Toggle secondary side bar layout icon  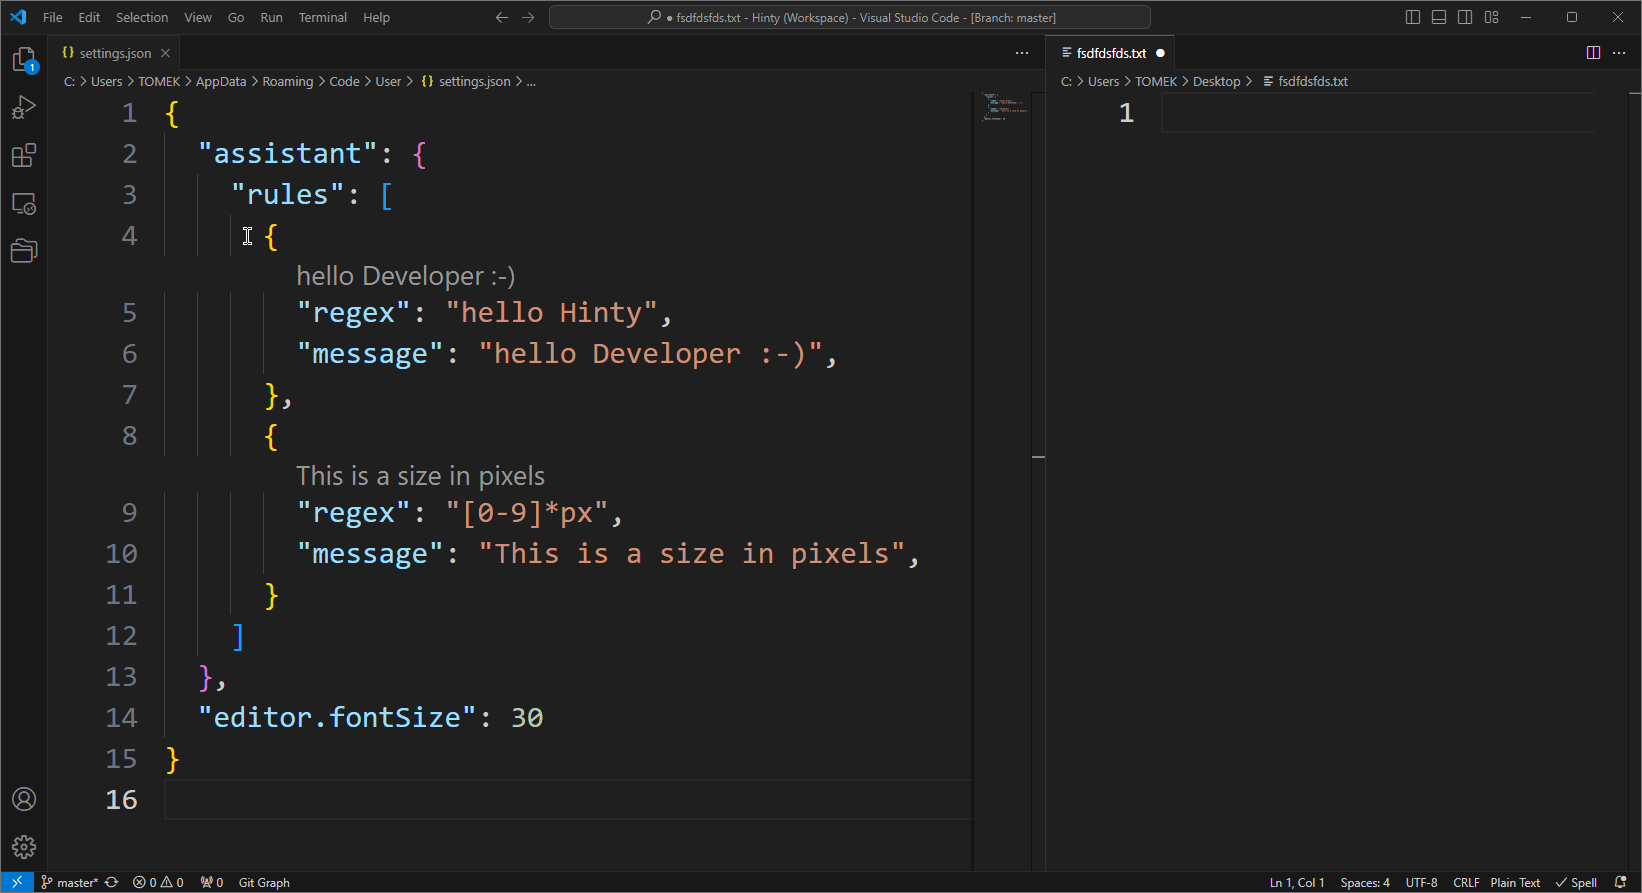pyautogui.click(x=1465, y=17)
